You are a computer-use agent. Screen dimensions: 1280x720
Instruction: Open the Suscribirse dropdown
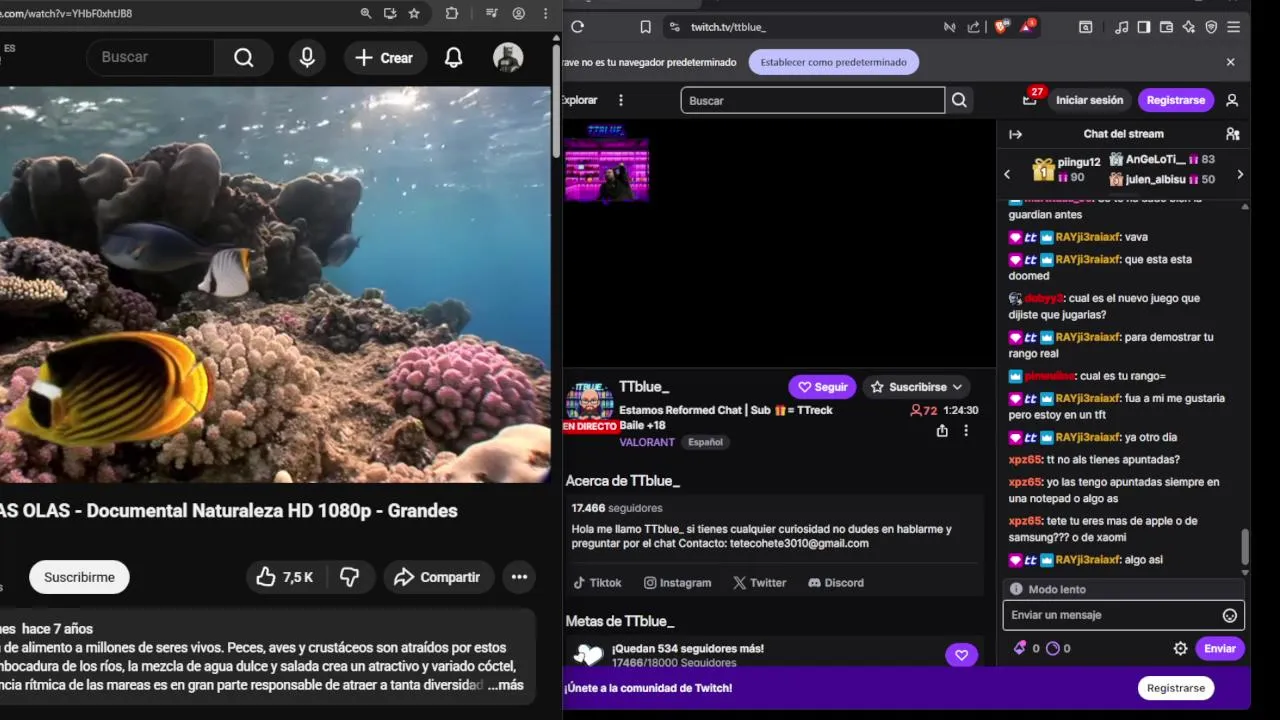[916, 387]
